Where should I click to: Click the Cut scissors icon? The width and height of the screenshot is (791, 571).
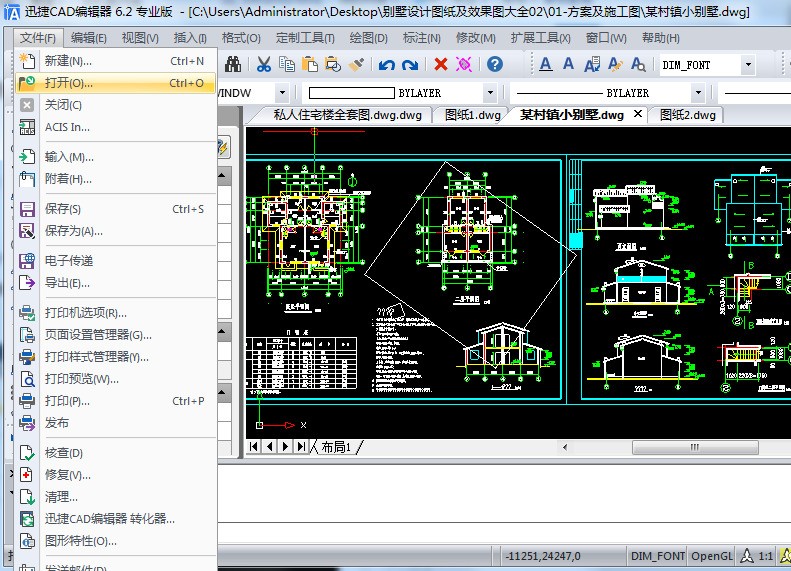pos(264,65)
